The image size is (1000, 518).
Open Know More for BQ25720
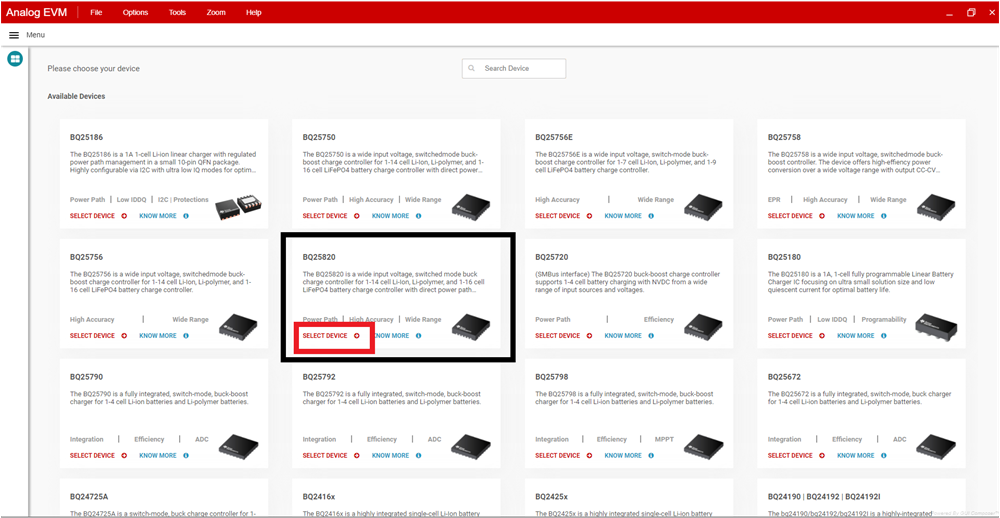point(622,336)
